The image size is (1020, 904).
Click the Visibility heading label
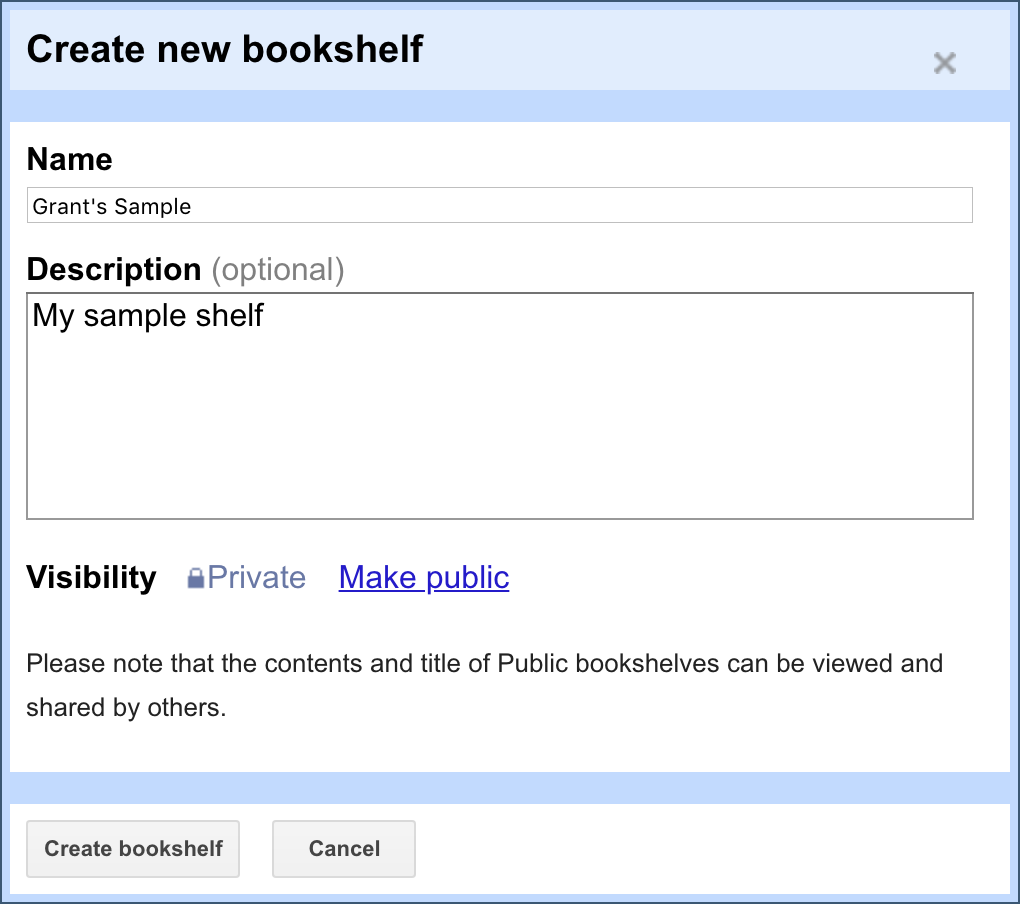pos(92,578)
